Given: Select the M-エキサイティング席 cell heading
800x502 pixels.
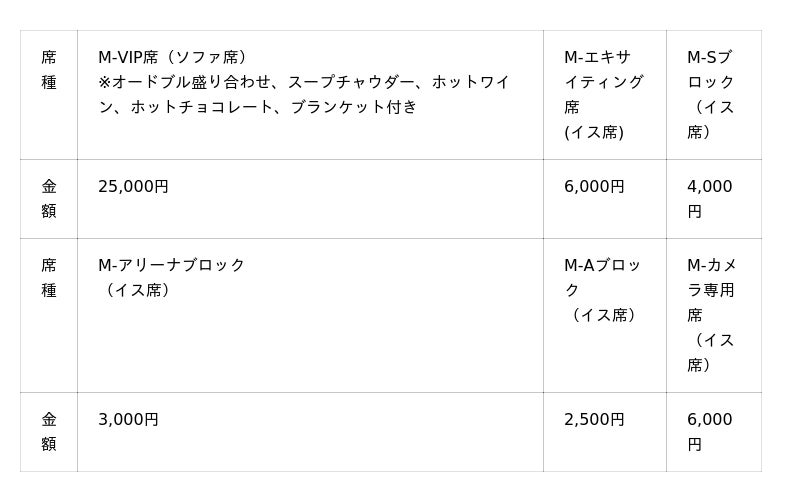Looking at the screenshot, I should [603, 82].
